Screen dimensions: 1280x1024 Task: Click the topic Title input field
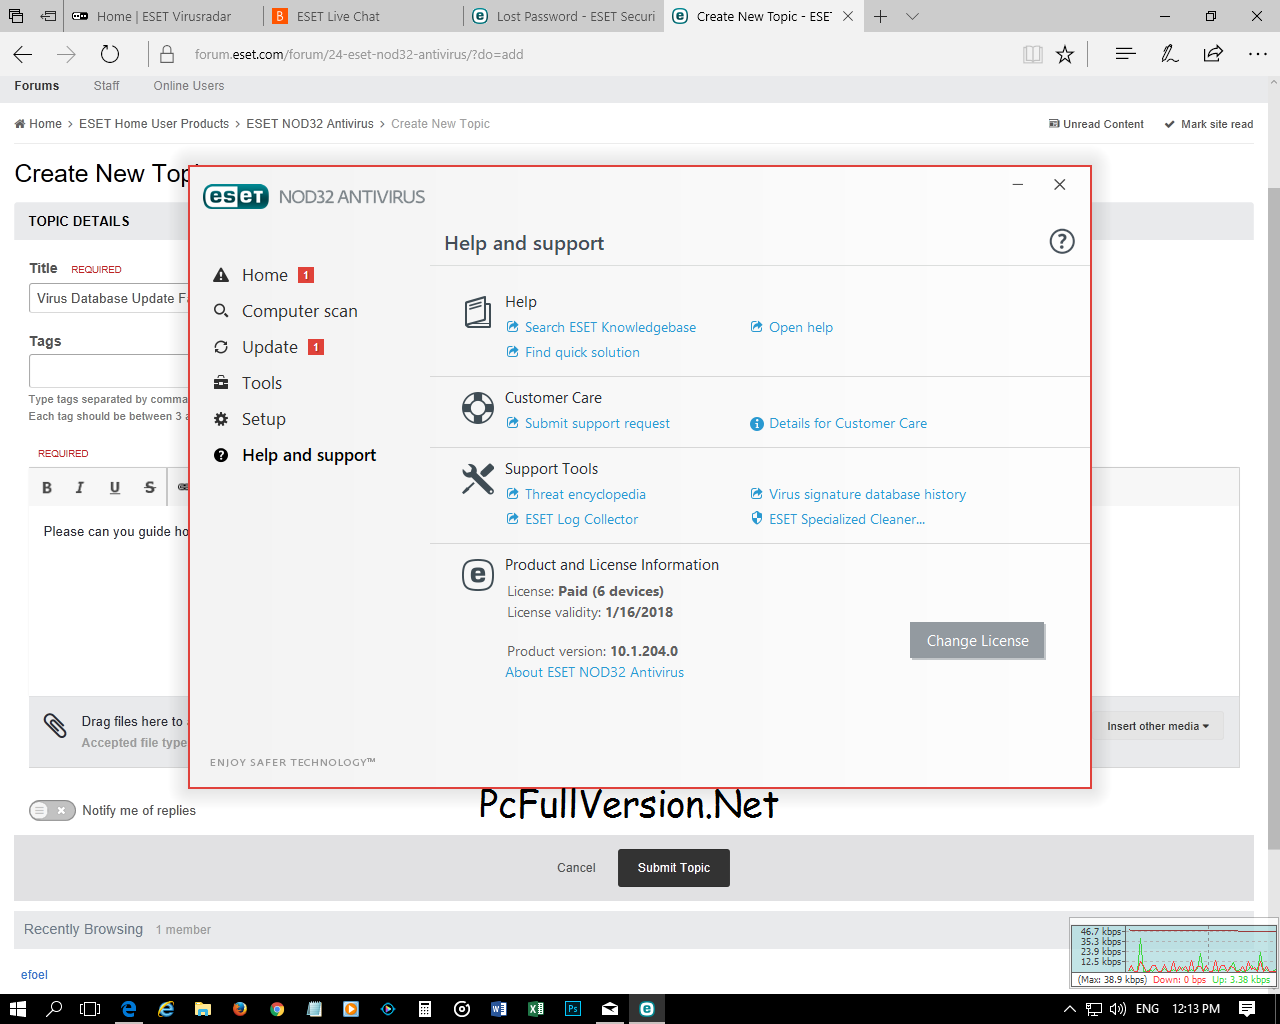pos(109,298)
